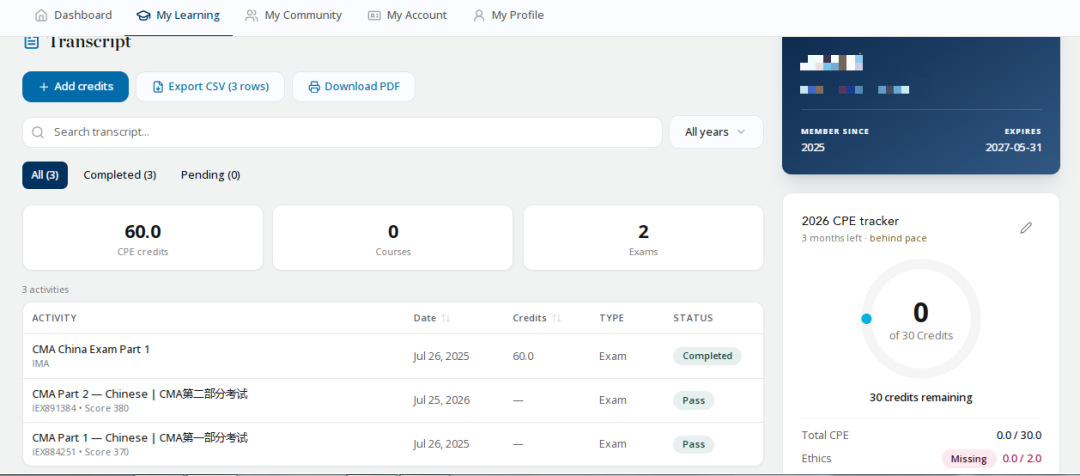Click the STATUS column header
This screenshot has width=1080, height=476.
(x=693, y=318)
